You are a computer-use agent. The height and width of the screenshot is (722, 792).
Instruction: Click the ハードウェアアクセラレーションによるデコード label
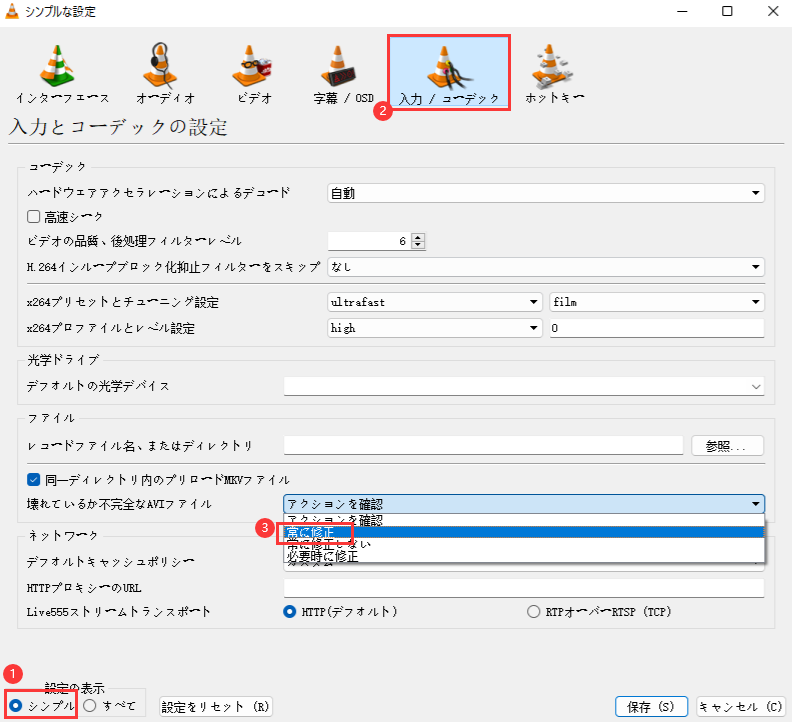point(159,192)
